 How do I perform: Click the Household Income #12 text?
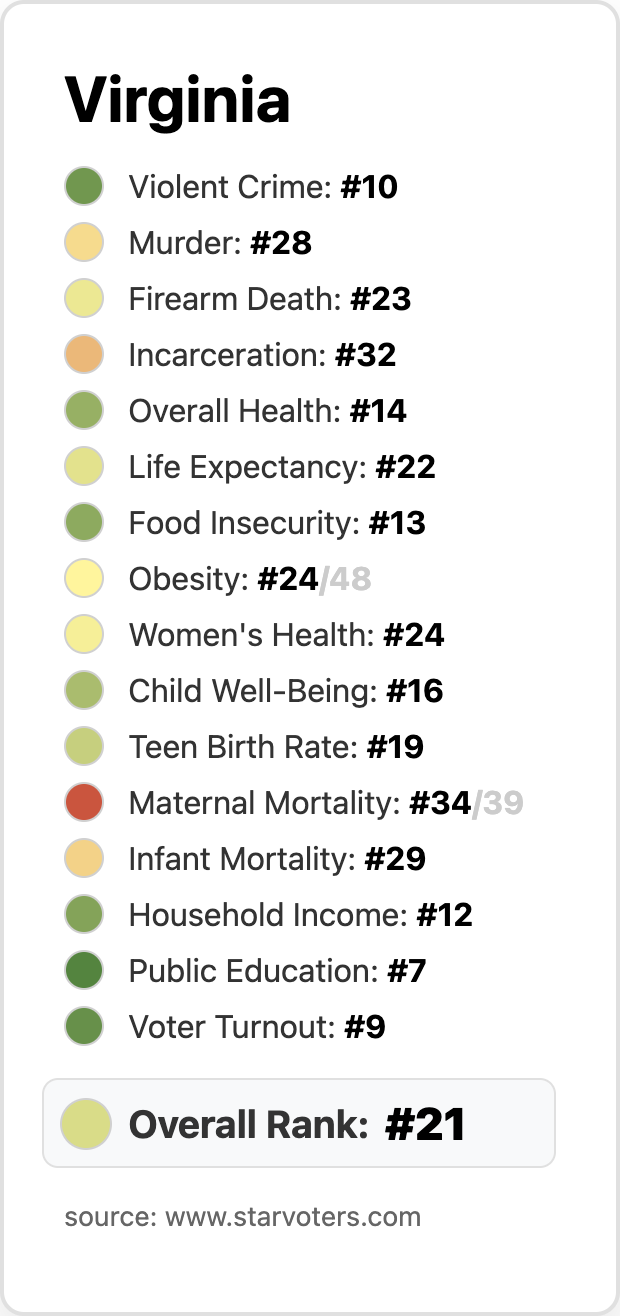pyautogui.click(x=300, y=915)
